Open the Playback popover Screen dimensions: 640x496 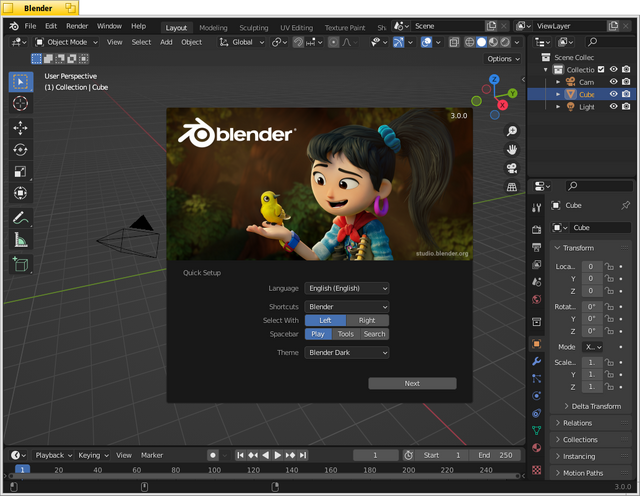53,455
